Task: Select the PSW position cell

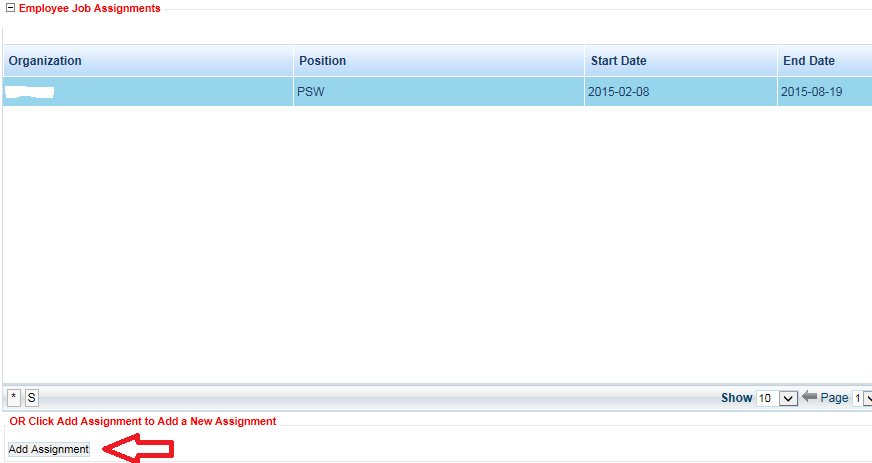Action: [x=310, y=92]
